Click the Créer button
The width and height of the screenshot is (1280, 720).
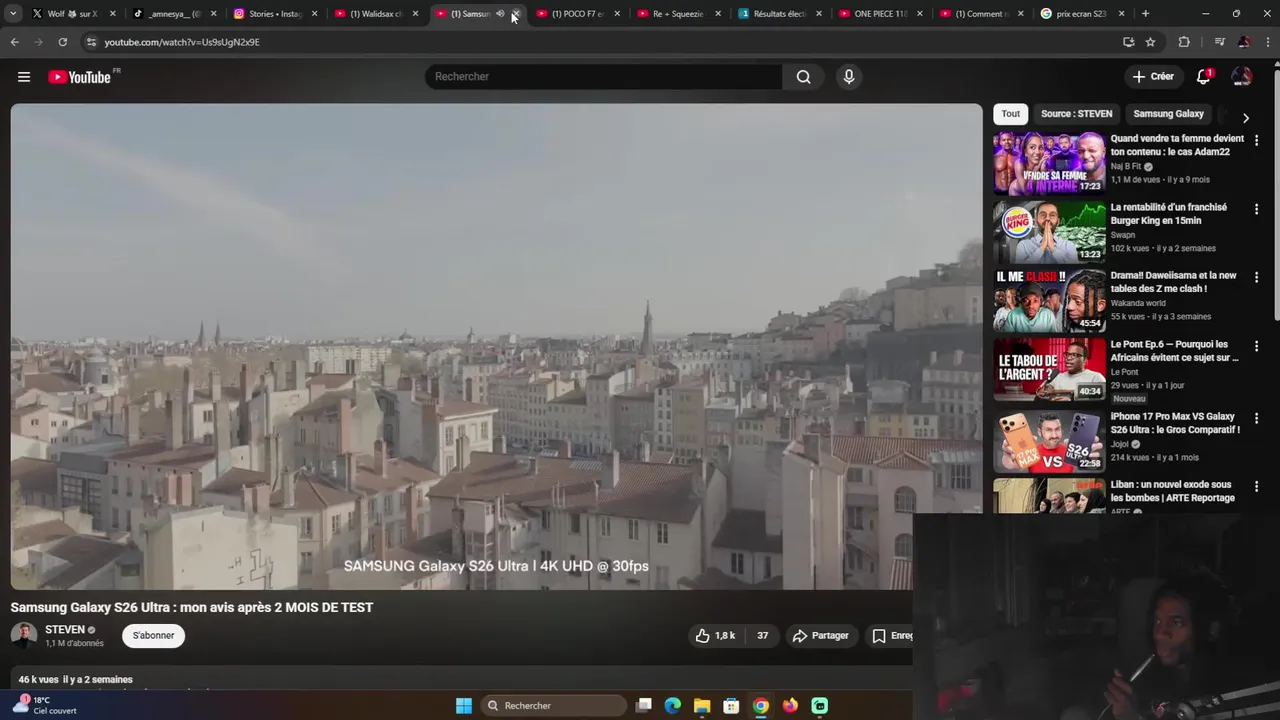1152,77
